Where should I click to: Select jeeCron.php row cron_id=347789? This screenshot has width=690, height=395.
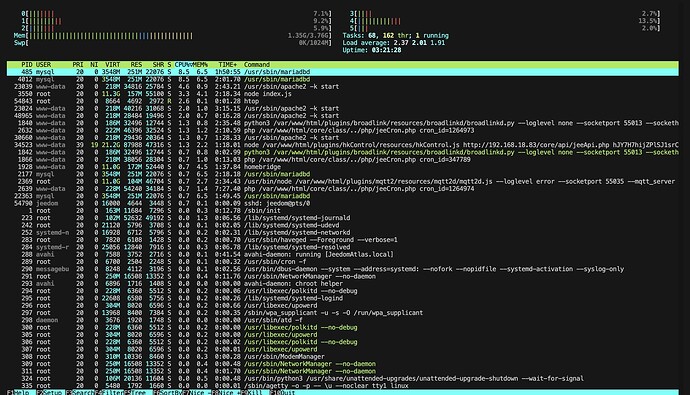[342, 160]
